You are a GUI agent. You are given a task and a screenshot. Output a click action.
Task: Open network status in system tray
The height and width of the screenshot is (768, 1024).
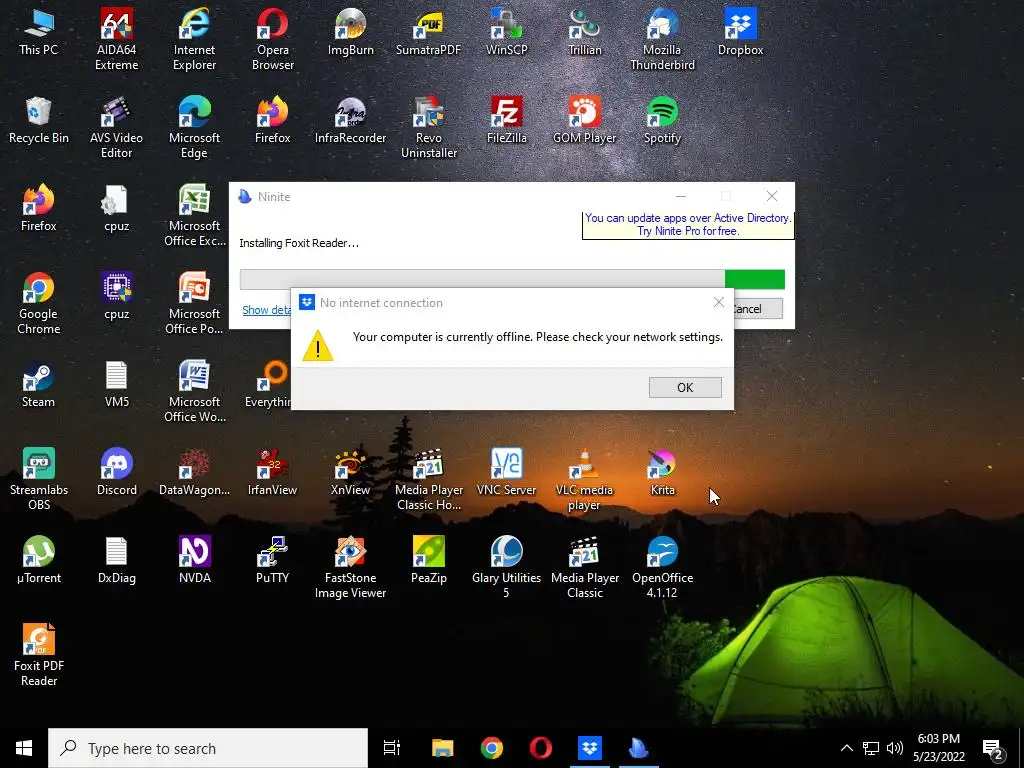(871, 748)
